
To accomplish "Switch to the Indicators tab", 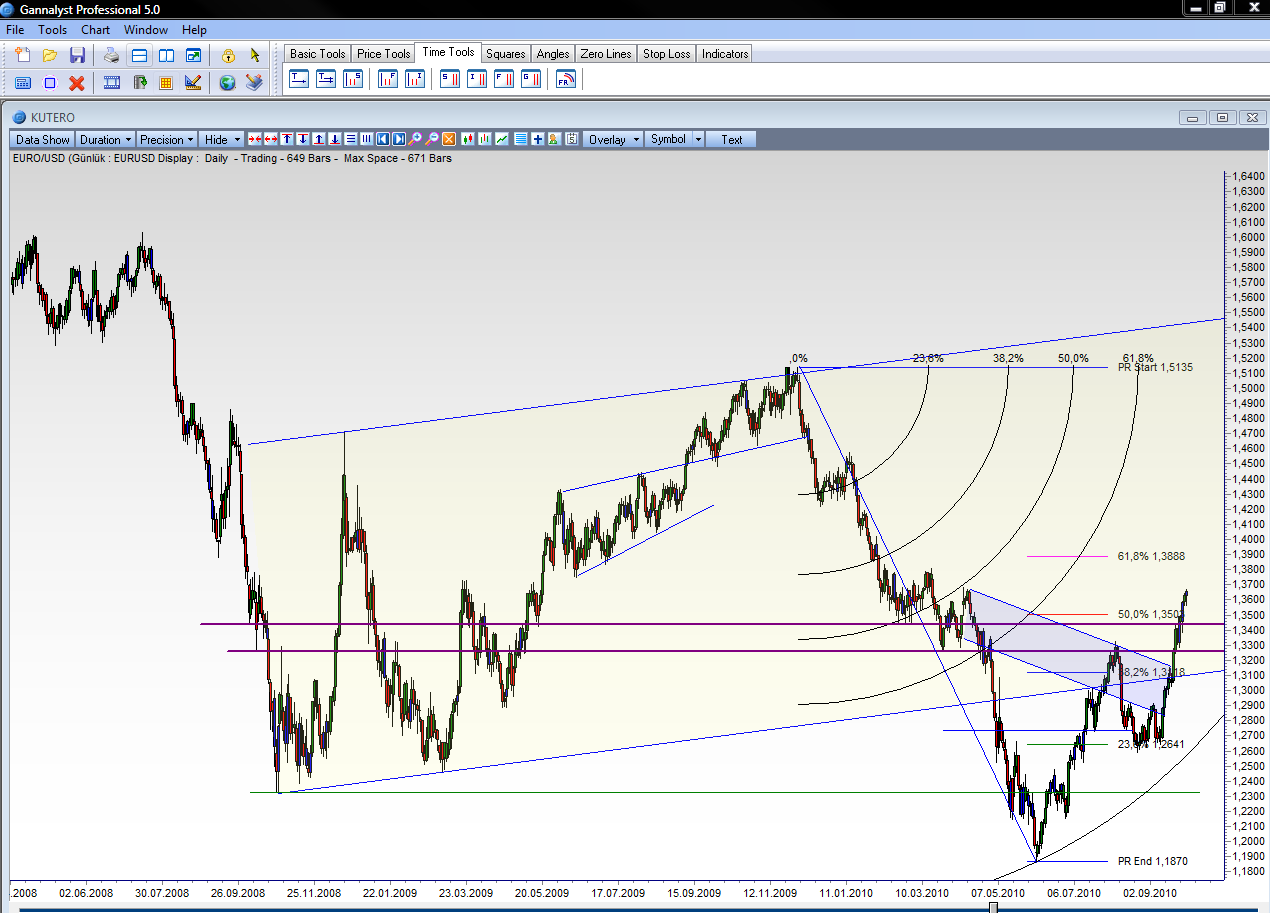I will (724, 53).
